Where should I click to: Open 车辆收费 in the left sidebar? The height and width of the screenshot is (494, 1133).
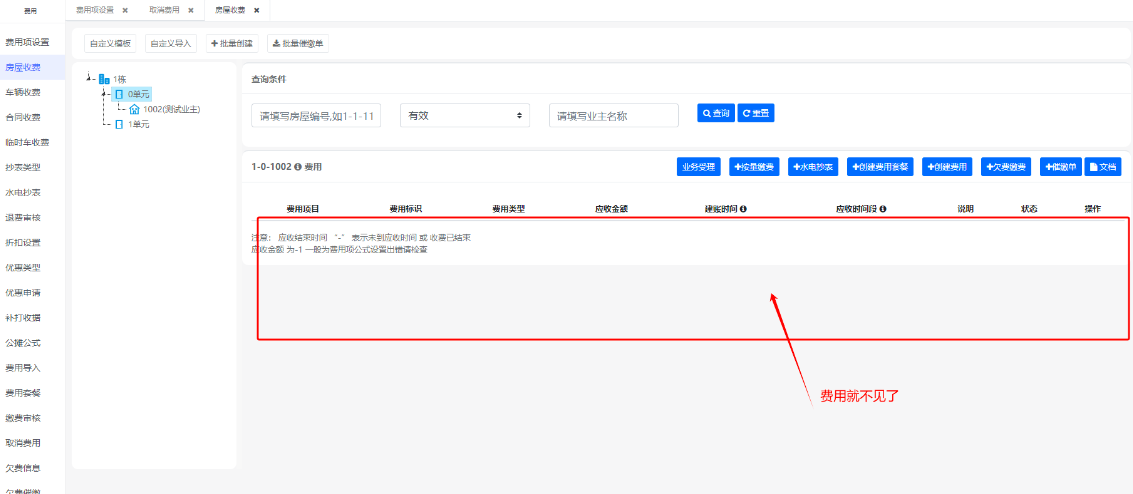(x=23, y=92)
